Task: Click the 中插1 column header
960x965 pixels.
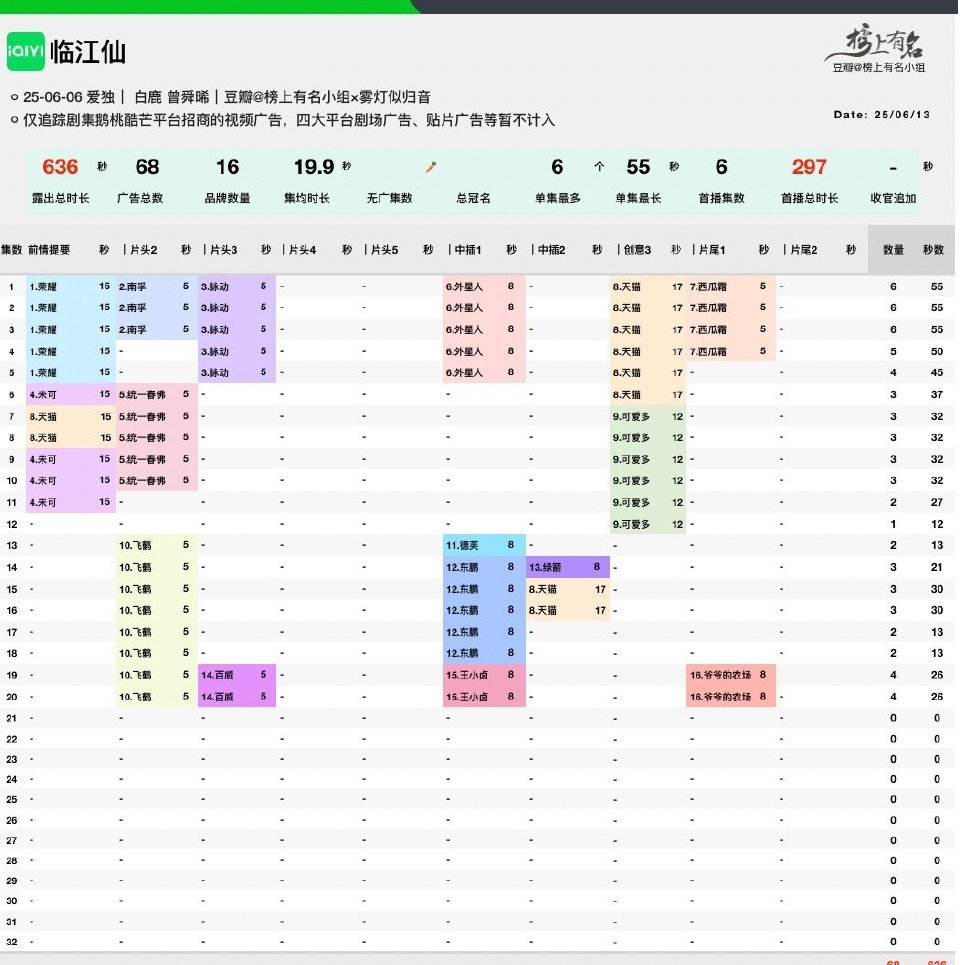Action: pos(468,250)
